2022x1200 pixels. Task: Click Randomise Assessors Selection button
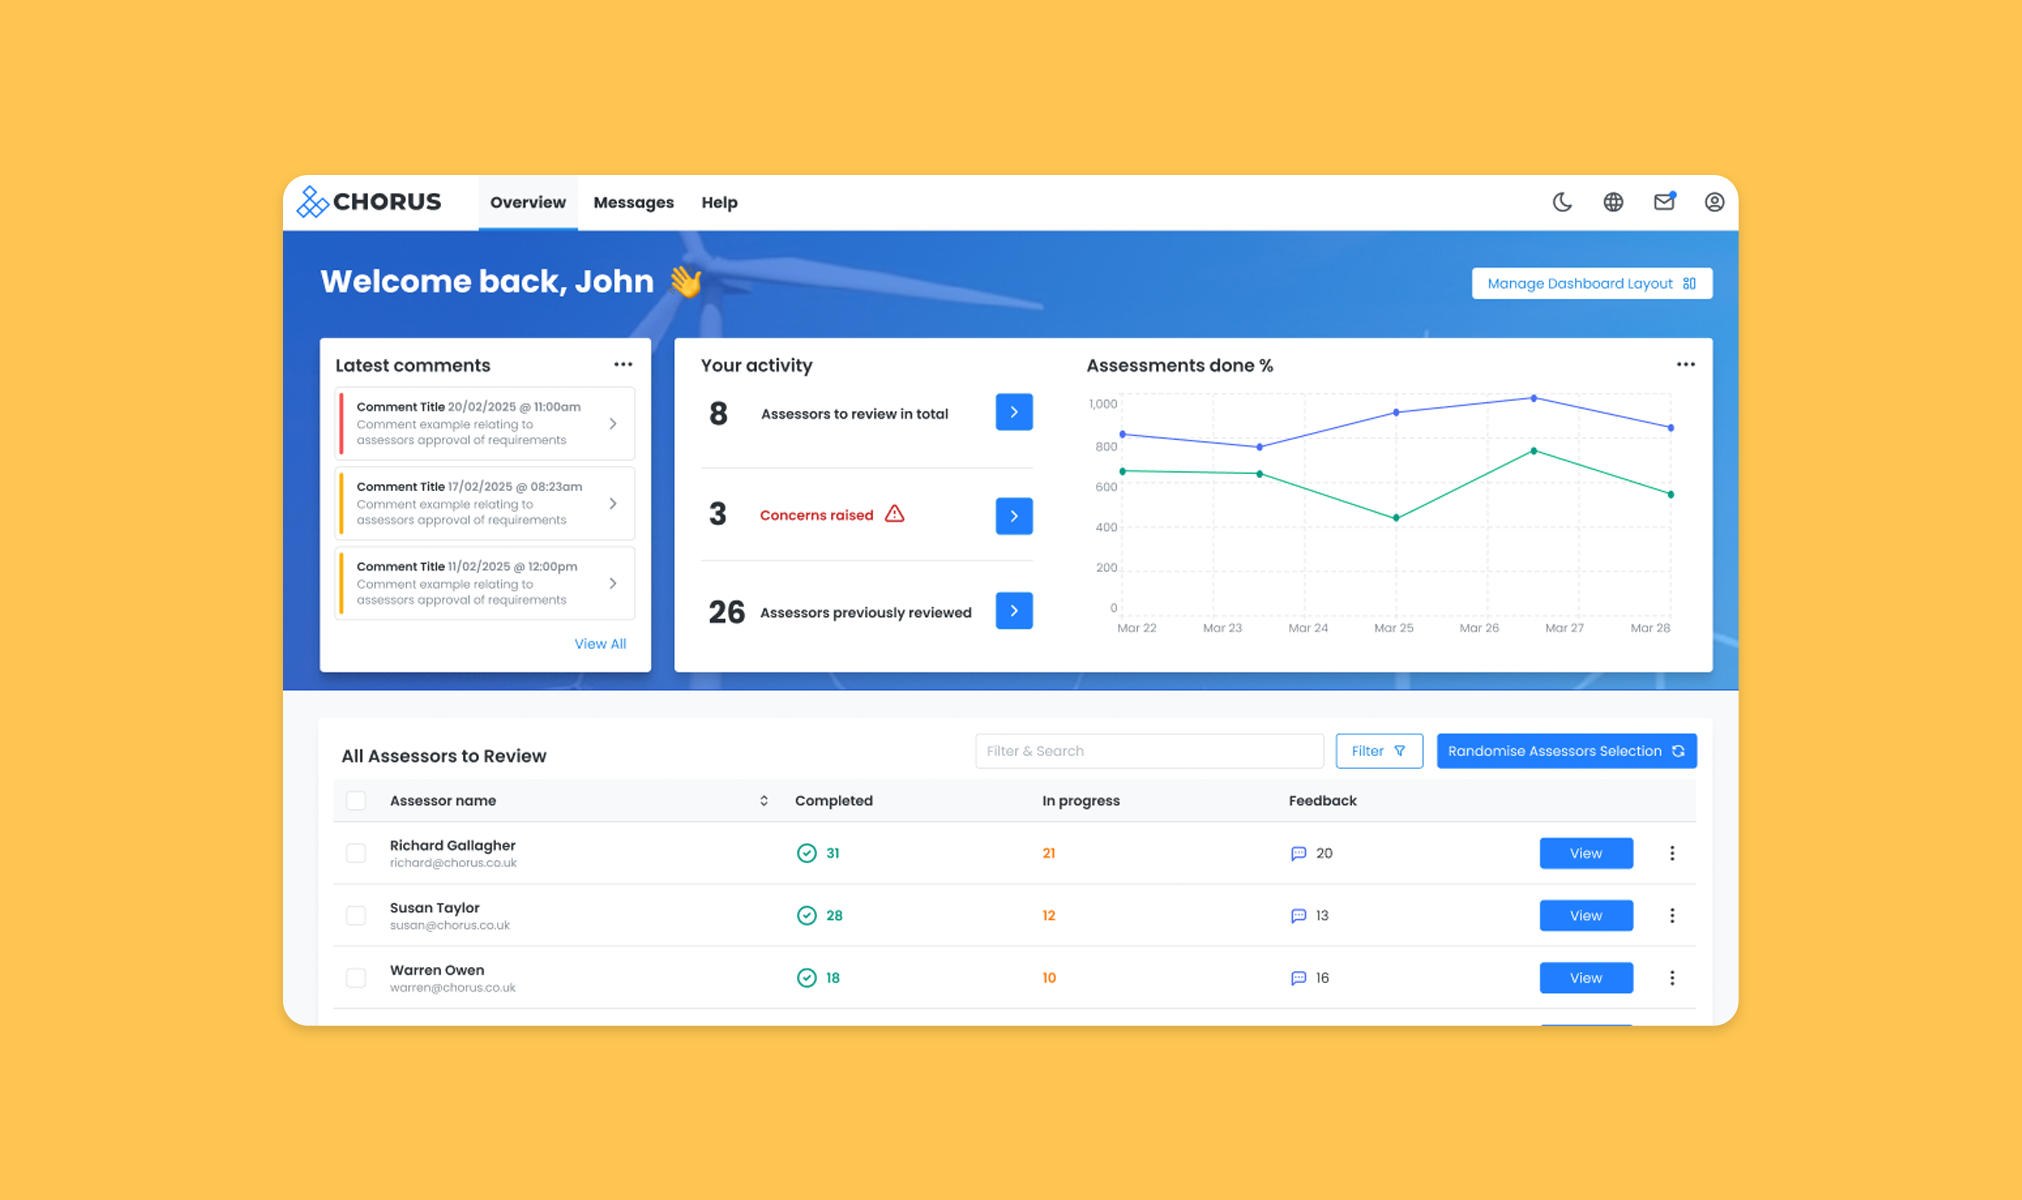[1566, 751]
